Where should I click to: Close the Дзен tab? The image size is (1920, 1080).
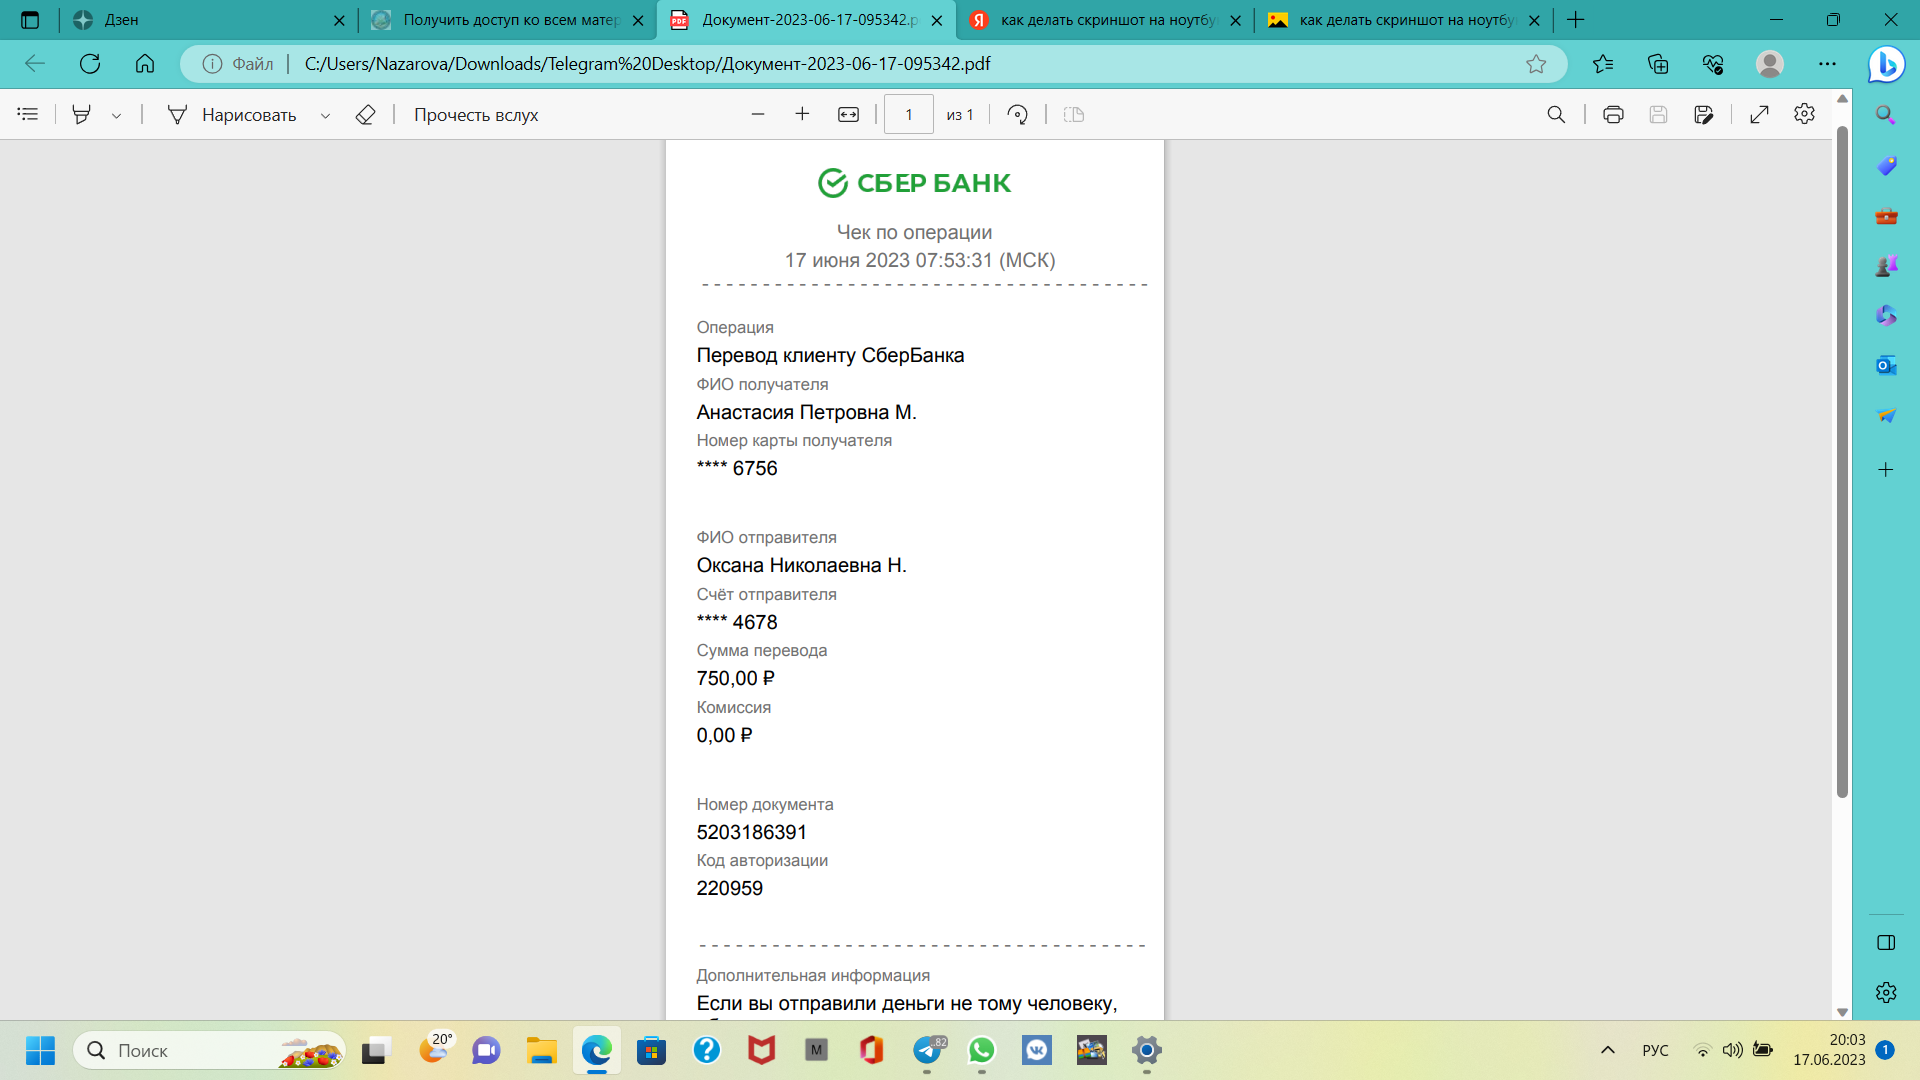tap(339, 20)
